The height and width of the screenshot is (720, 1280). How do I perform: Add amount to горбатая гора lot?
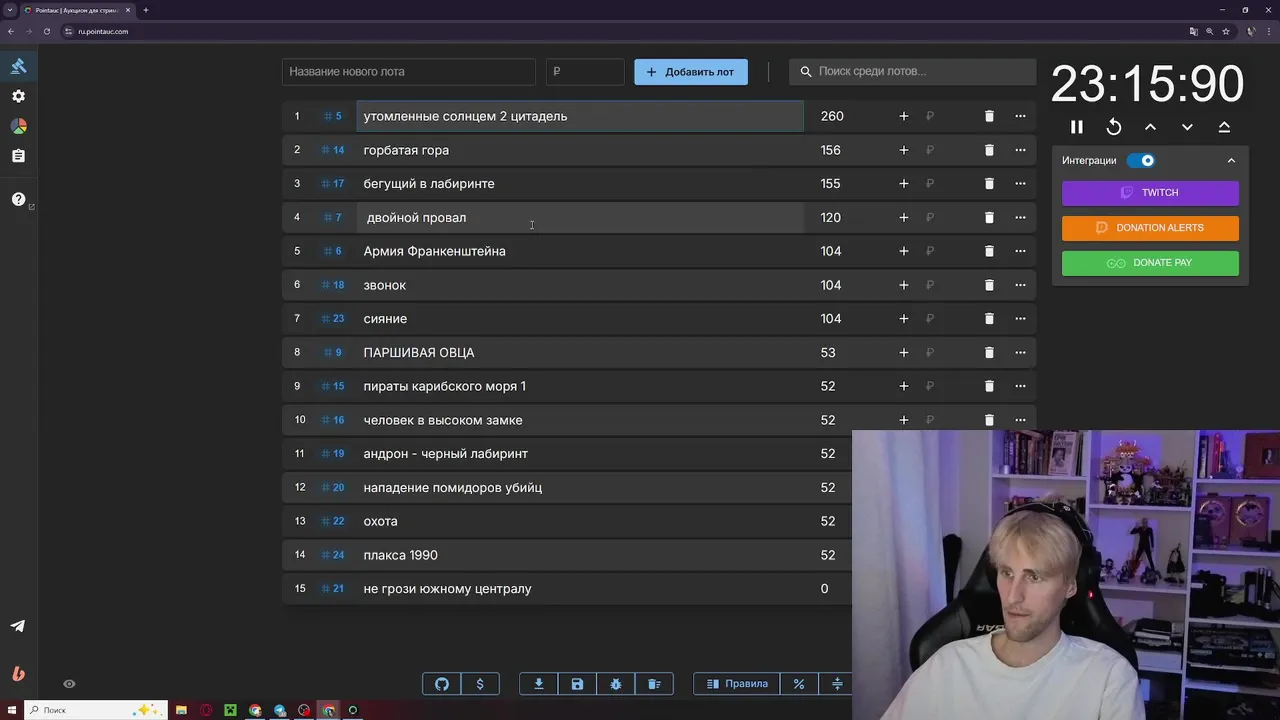click(x=904, y=150)
